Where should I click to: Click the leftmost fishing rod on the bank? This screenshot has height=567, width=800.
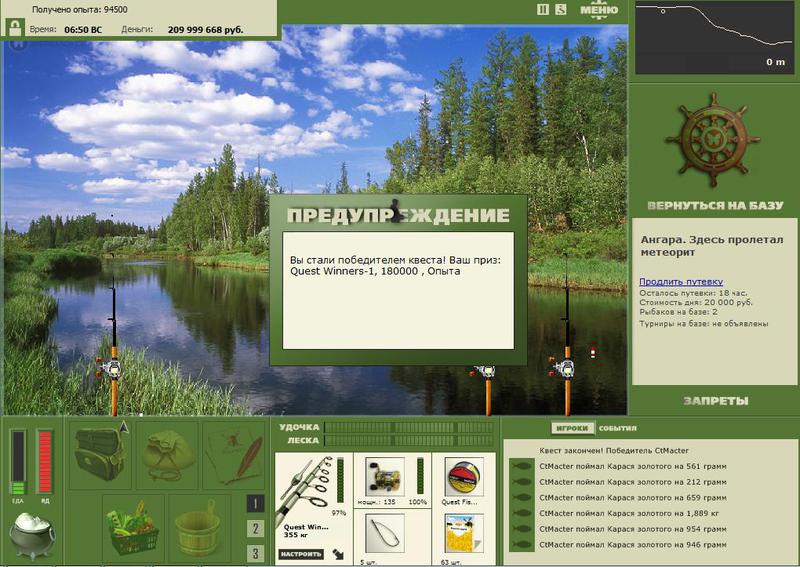113,347
